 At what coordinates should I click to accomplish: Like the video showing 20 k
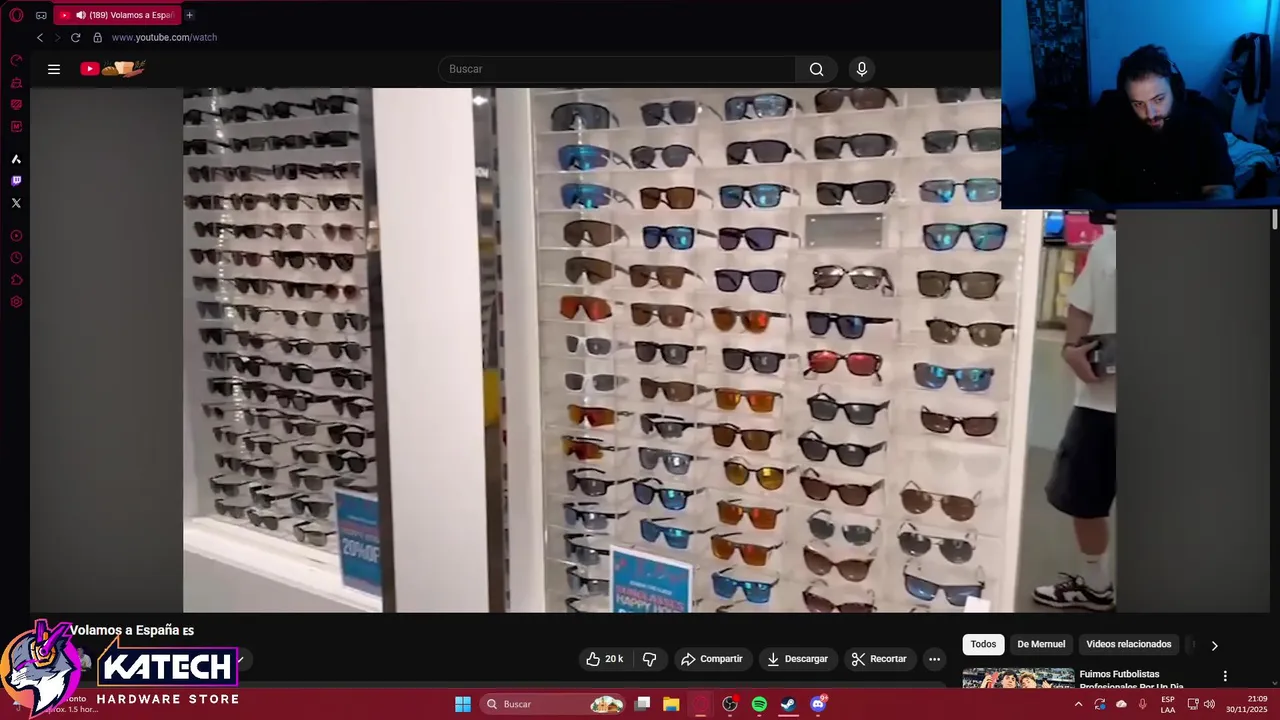(605, 659)
